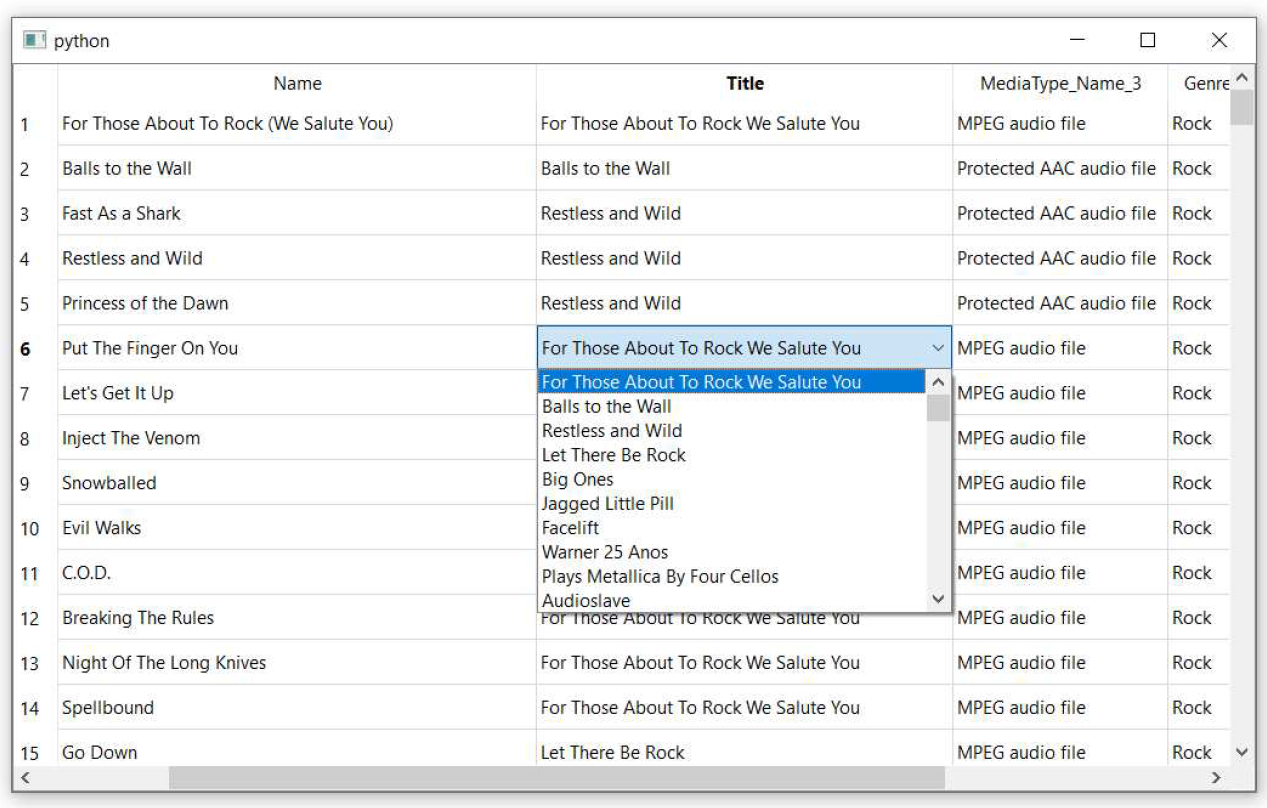Screen dimensions: 1267x808
Task: Select 'Big Ones' from the dropdown list
Action: [x=732, y=479]
